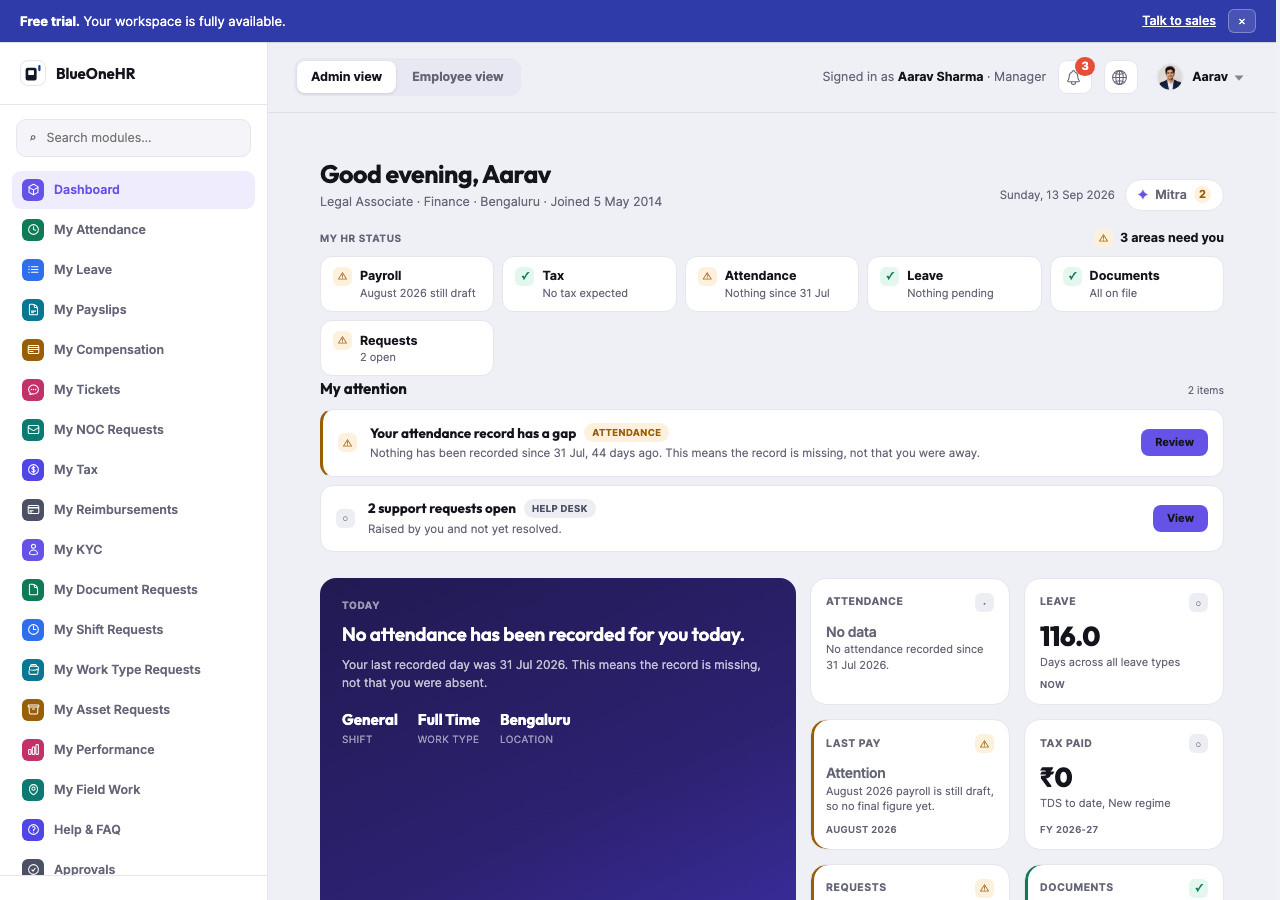Image resolution: width=1280 pixels, height=900 pixels.
Task: Click the My Document Requests file icon
Action: point(33,589)
